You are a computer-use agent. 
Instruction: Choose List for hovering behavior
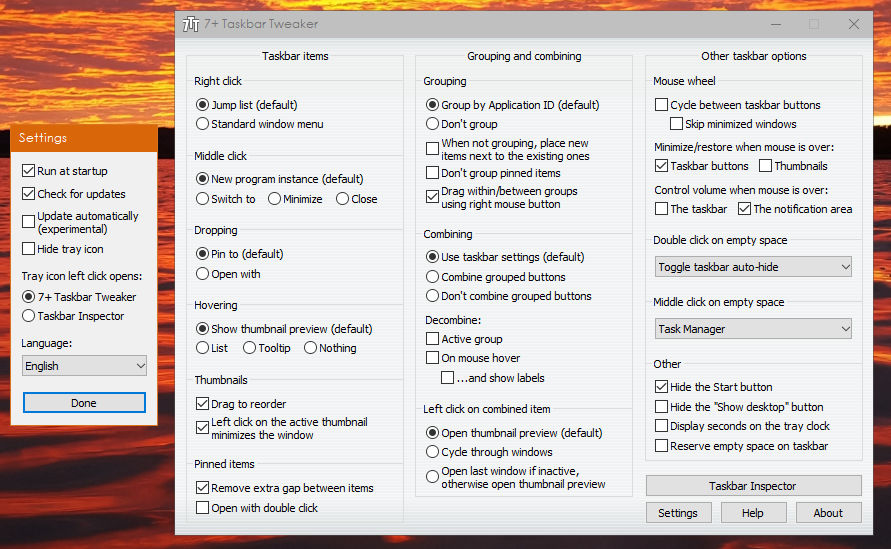[211, 348]
